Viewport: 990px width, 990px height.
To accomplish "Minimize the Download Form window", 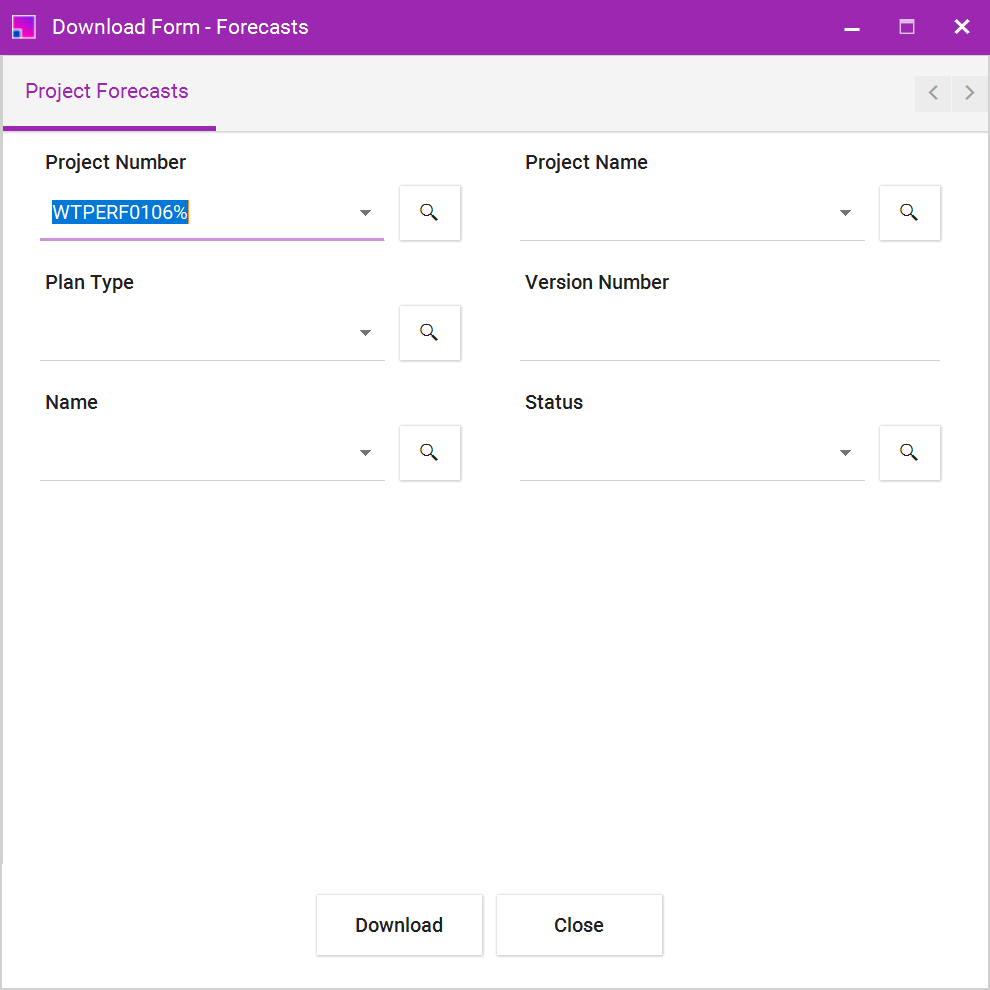I will [x=852, y=27].
